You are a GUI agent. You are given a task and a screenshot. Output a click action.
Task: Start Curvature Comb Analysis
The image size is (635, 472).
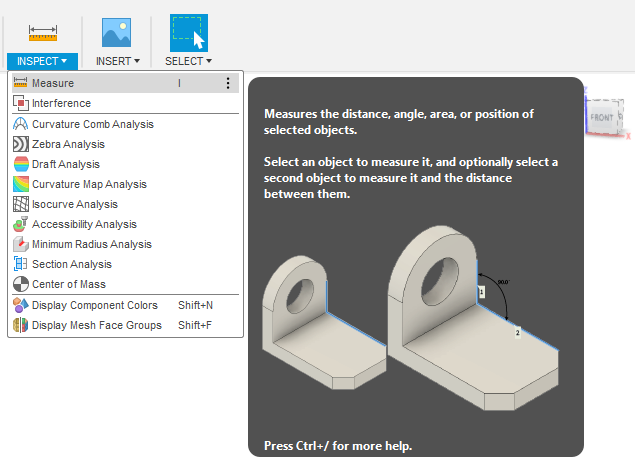tap(92, 124)
